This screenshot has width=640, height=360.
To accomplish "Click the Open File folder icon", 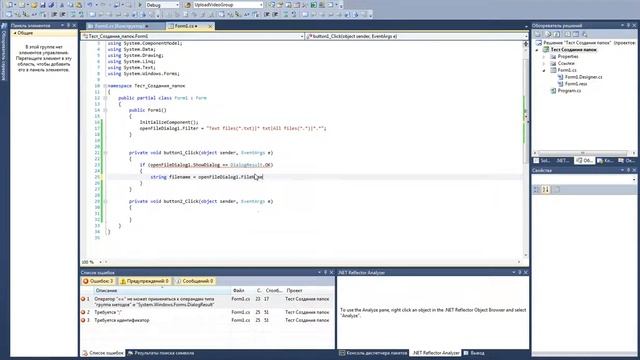I will [34, 5].
